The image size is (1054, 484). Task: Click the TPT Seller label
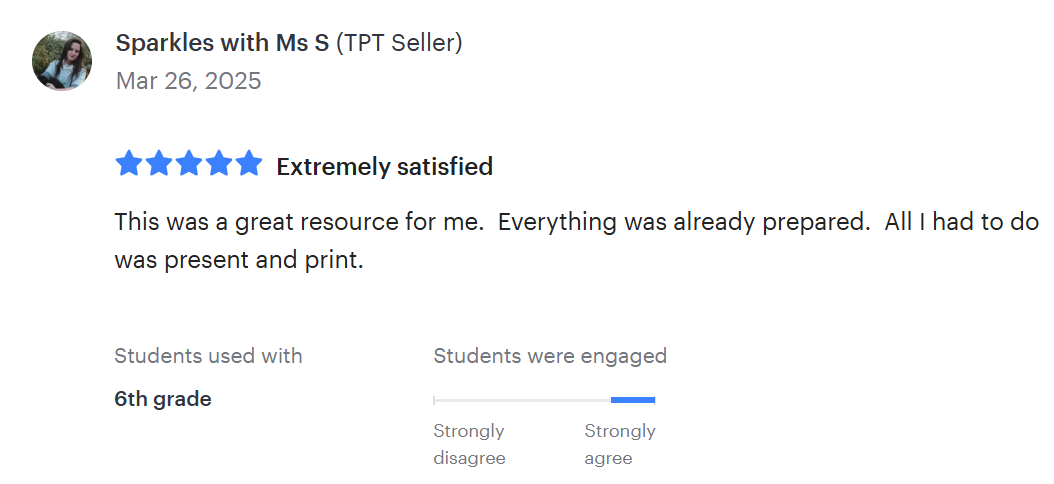coord(399,43)
